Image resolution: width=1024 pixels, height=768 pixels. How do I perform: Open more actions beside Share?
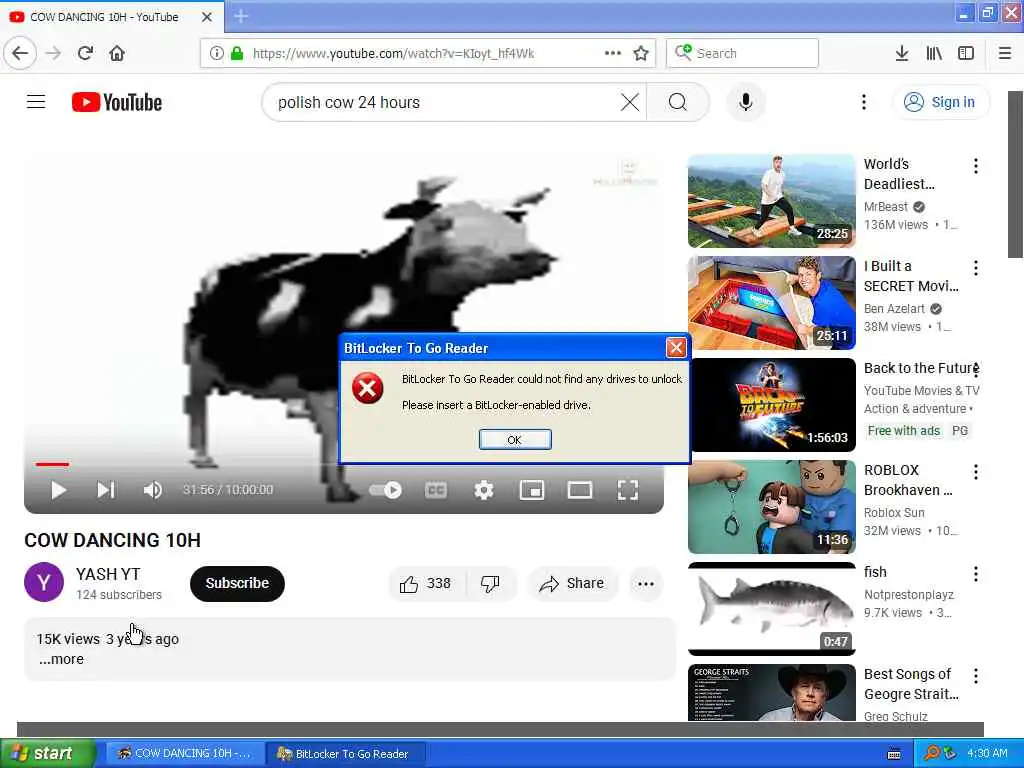pos(646,584)
